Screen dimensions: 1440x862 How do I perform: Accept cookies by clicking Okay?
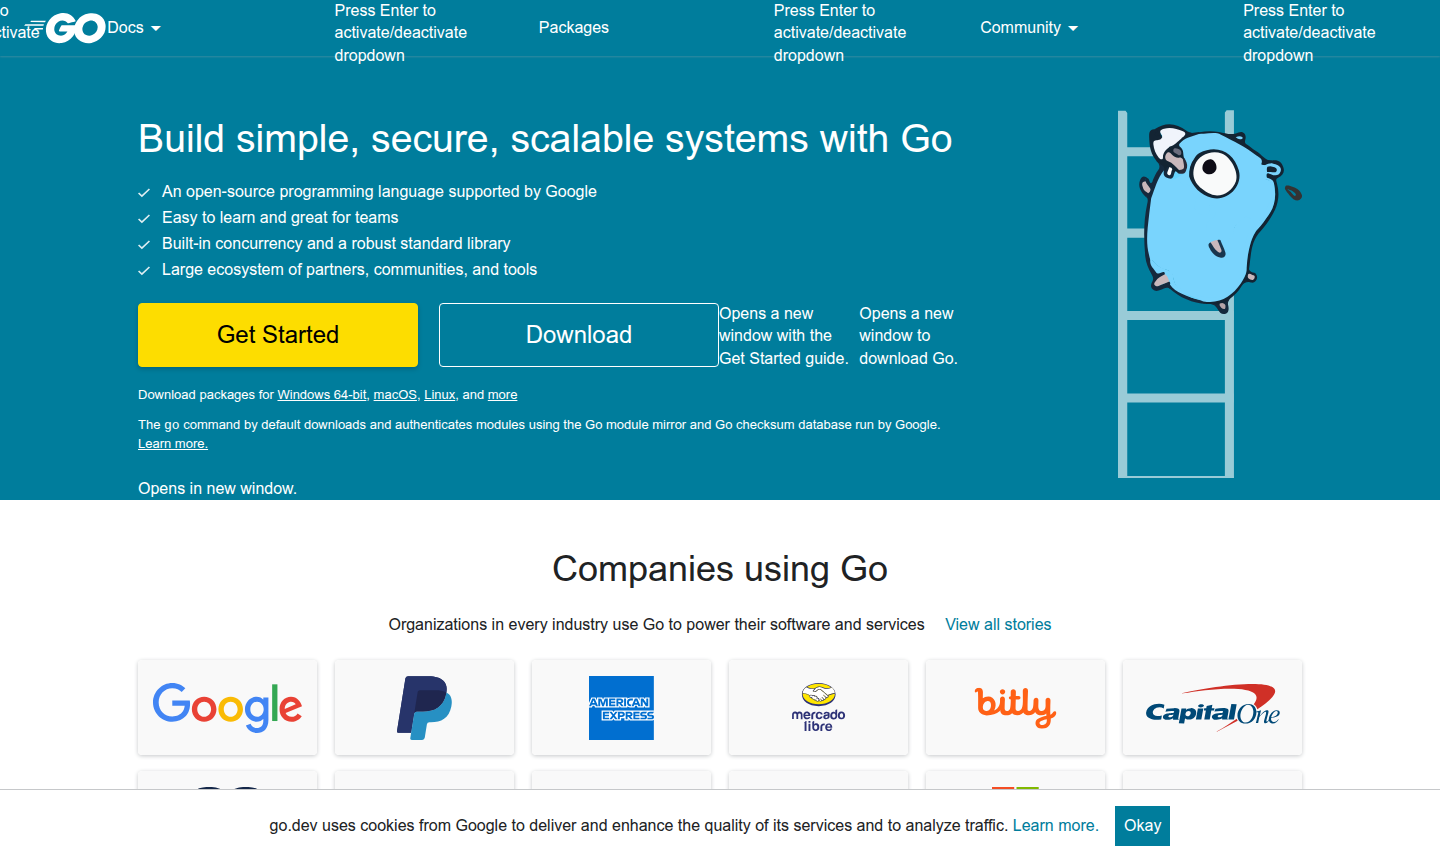(x=1142, y=825)
